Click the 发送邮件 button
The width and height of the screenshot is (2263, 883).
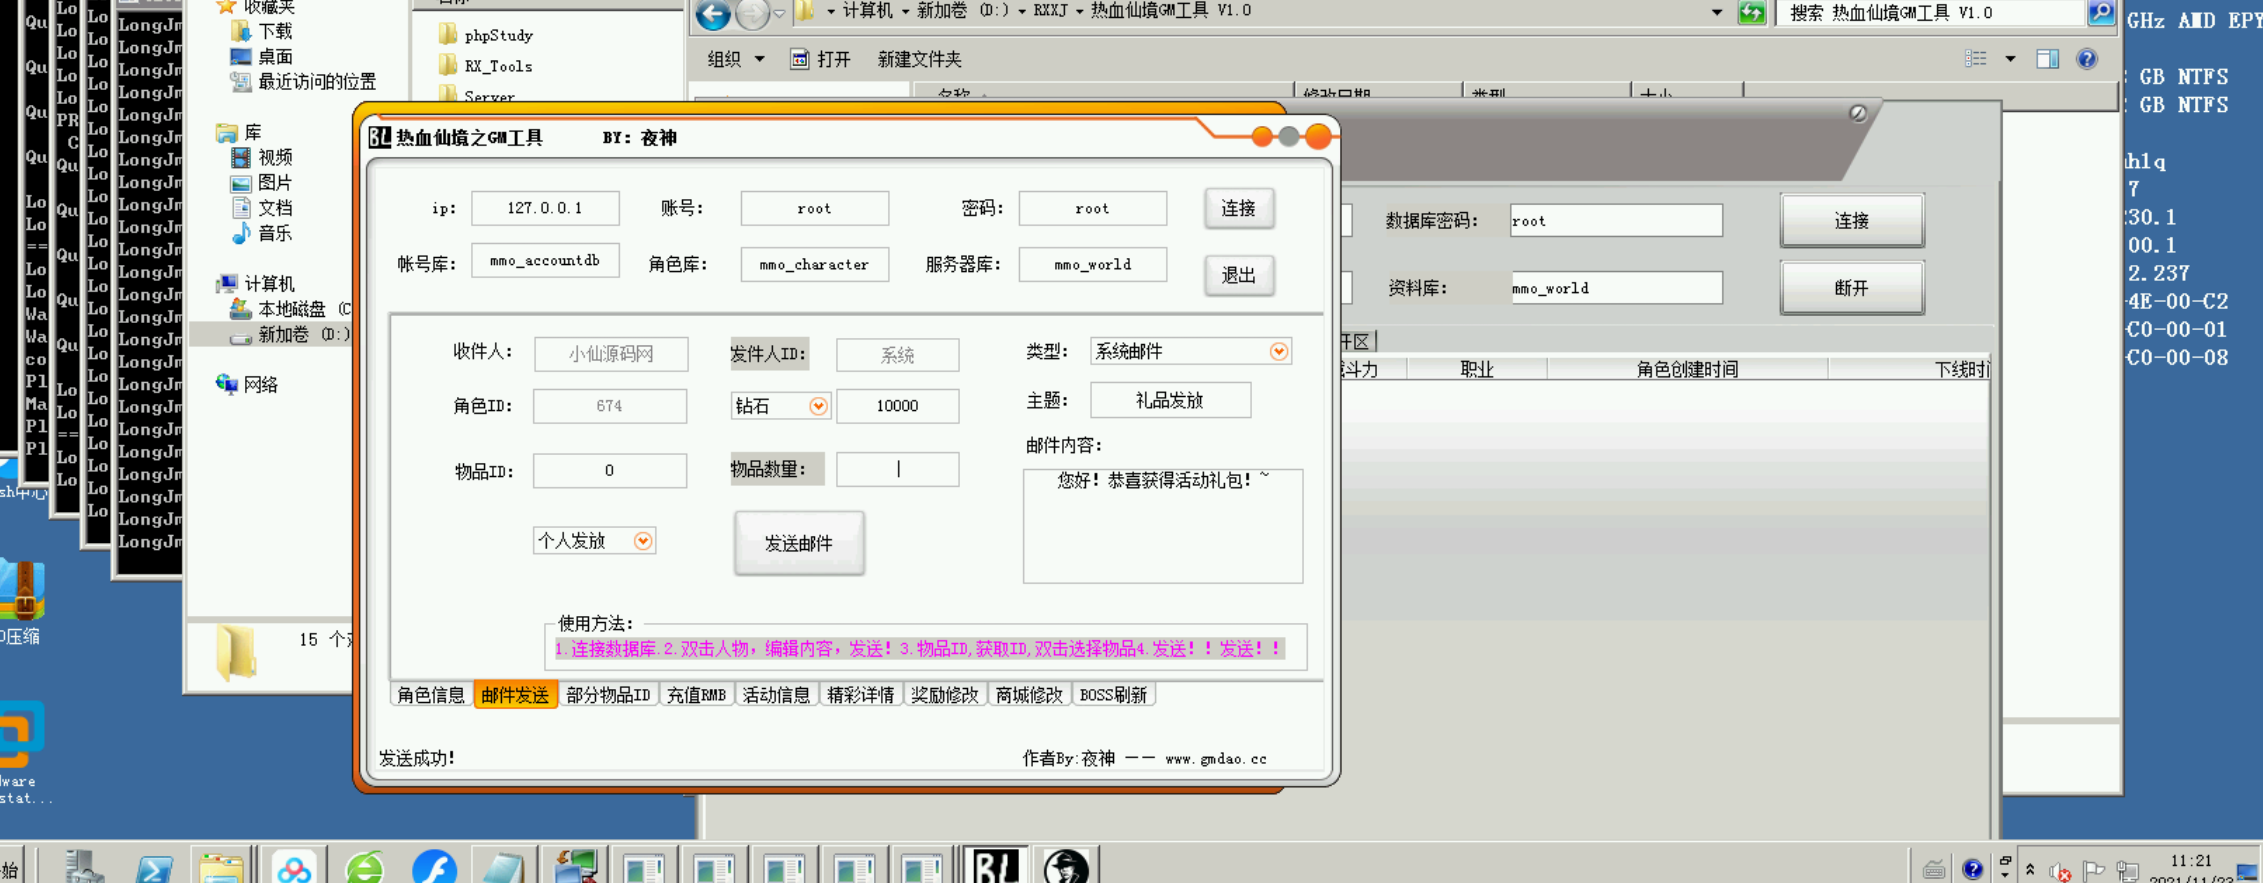(798, 543)
